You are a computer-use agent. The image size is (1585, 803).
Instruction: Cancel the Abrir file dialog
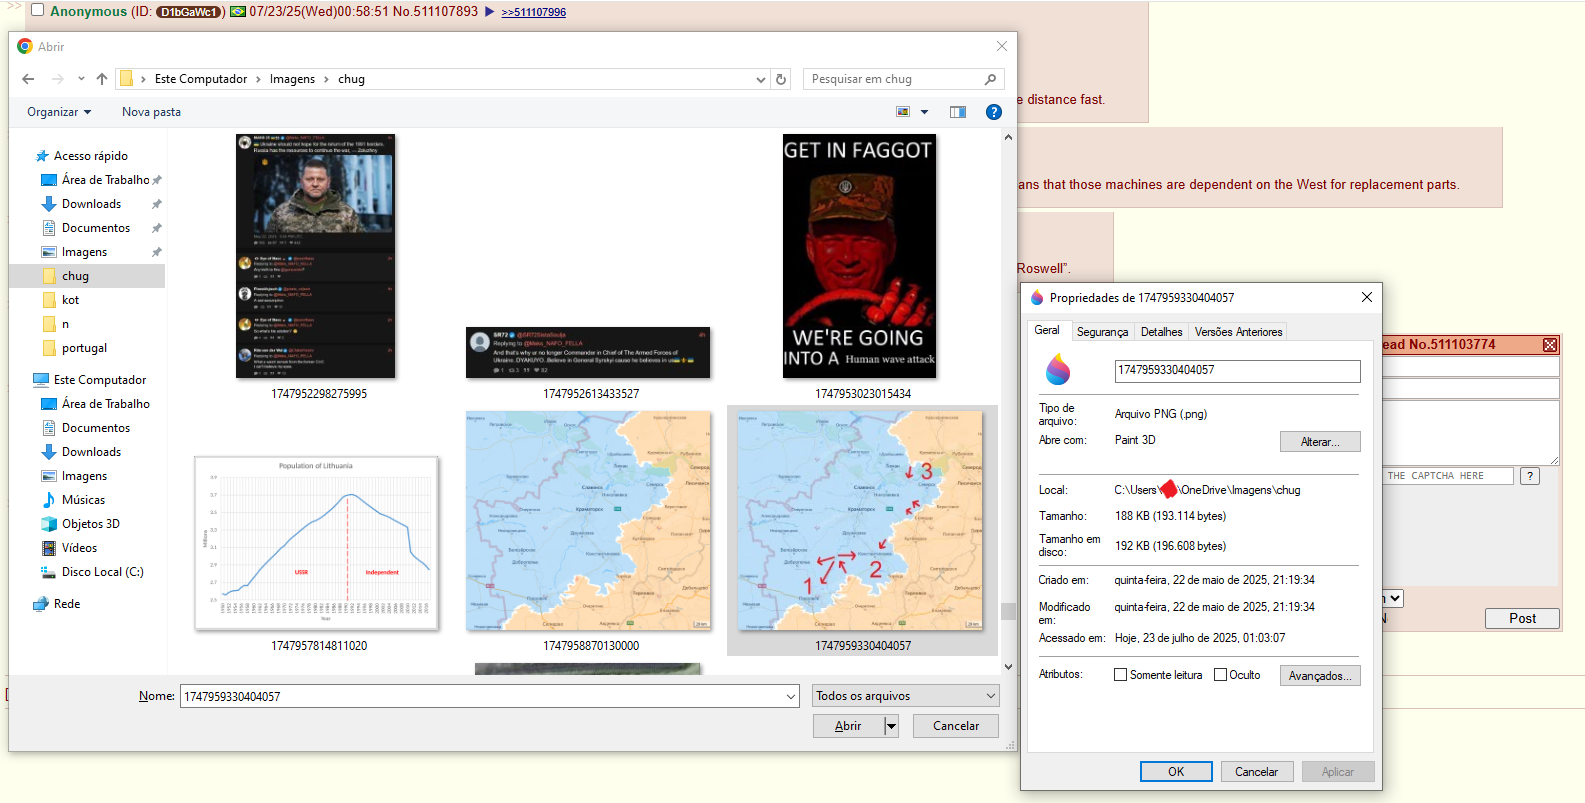click(x=956, y=726)
